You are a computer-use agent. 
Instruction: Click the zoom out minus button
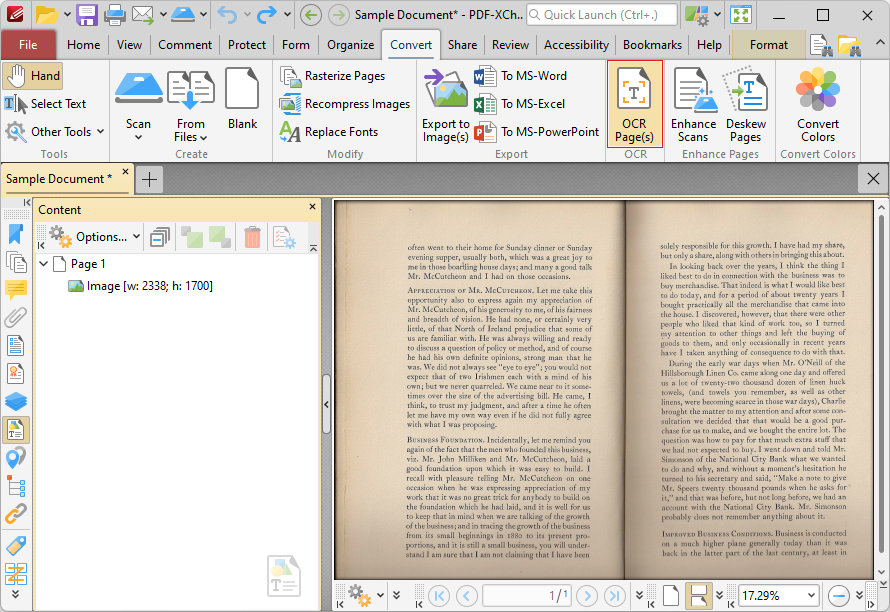point(838,596)
